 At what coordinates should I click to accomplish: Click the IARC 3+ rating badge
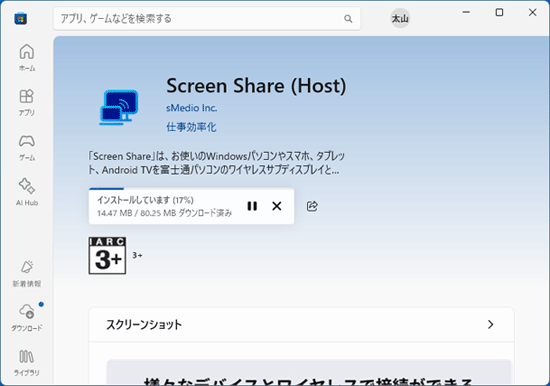(x=107, y=255)
